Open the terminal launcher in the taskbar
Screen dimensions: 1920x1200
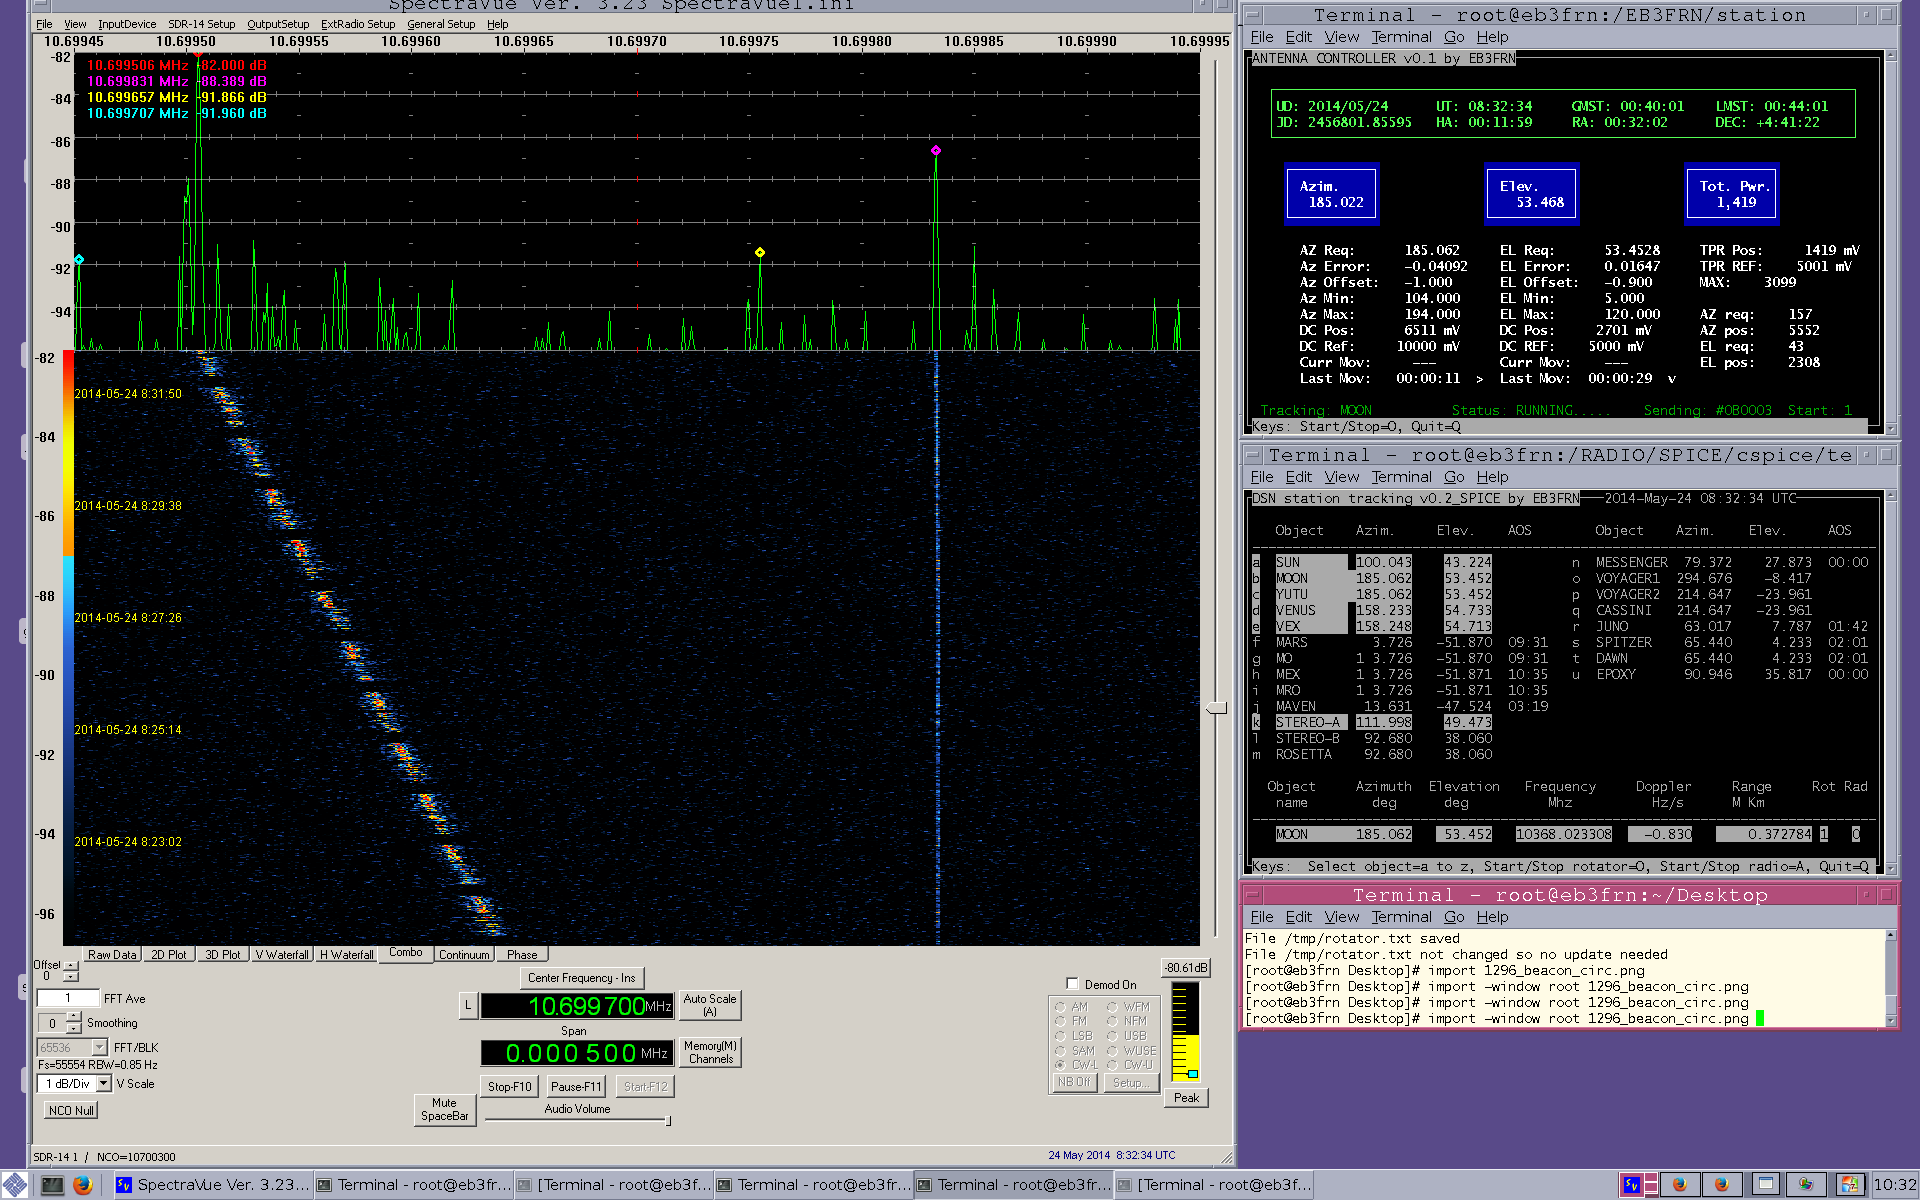[52, 1185]
